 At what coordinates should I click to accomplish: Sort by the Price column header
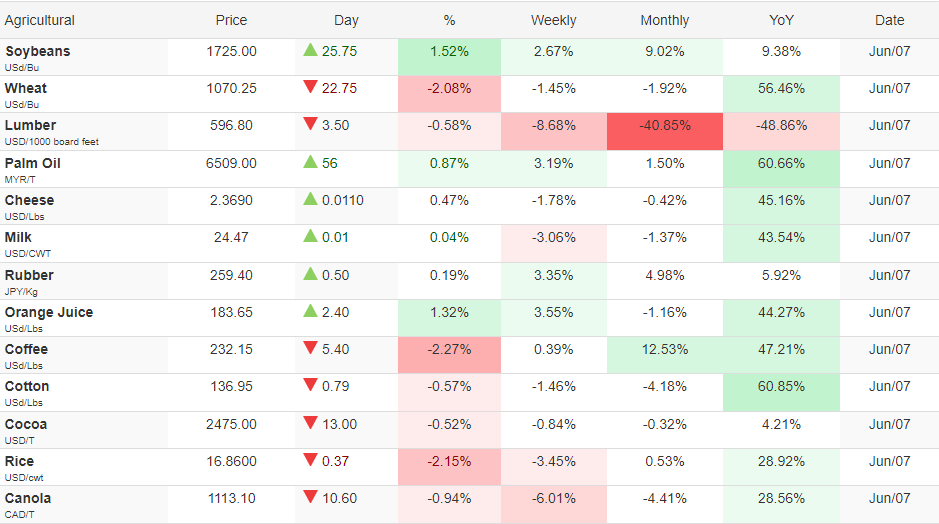pyautogui.click(x=231, y=20)
